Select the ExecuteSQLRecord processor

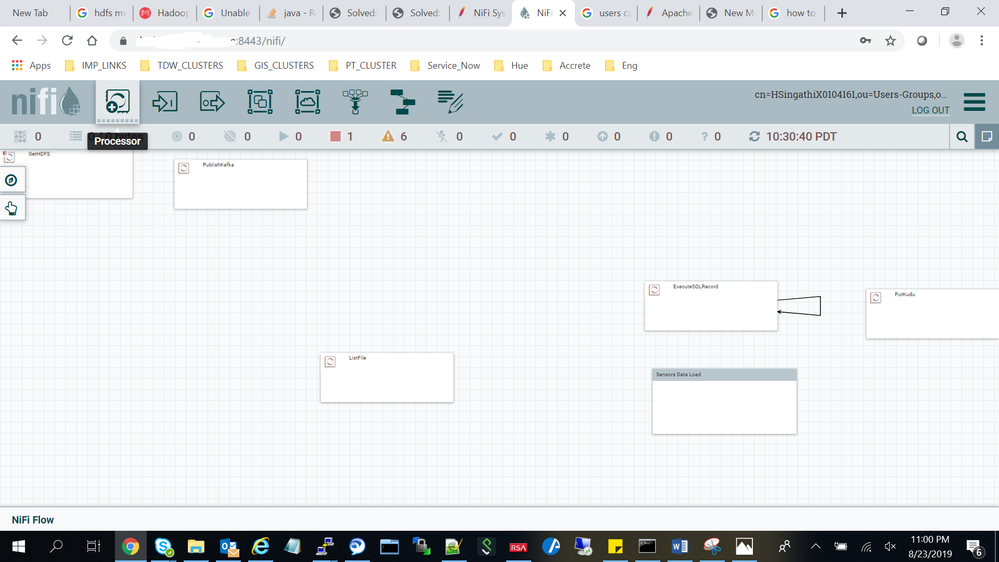tap(711, 306)
